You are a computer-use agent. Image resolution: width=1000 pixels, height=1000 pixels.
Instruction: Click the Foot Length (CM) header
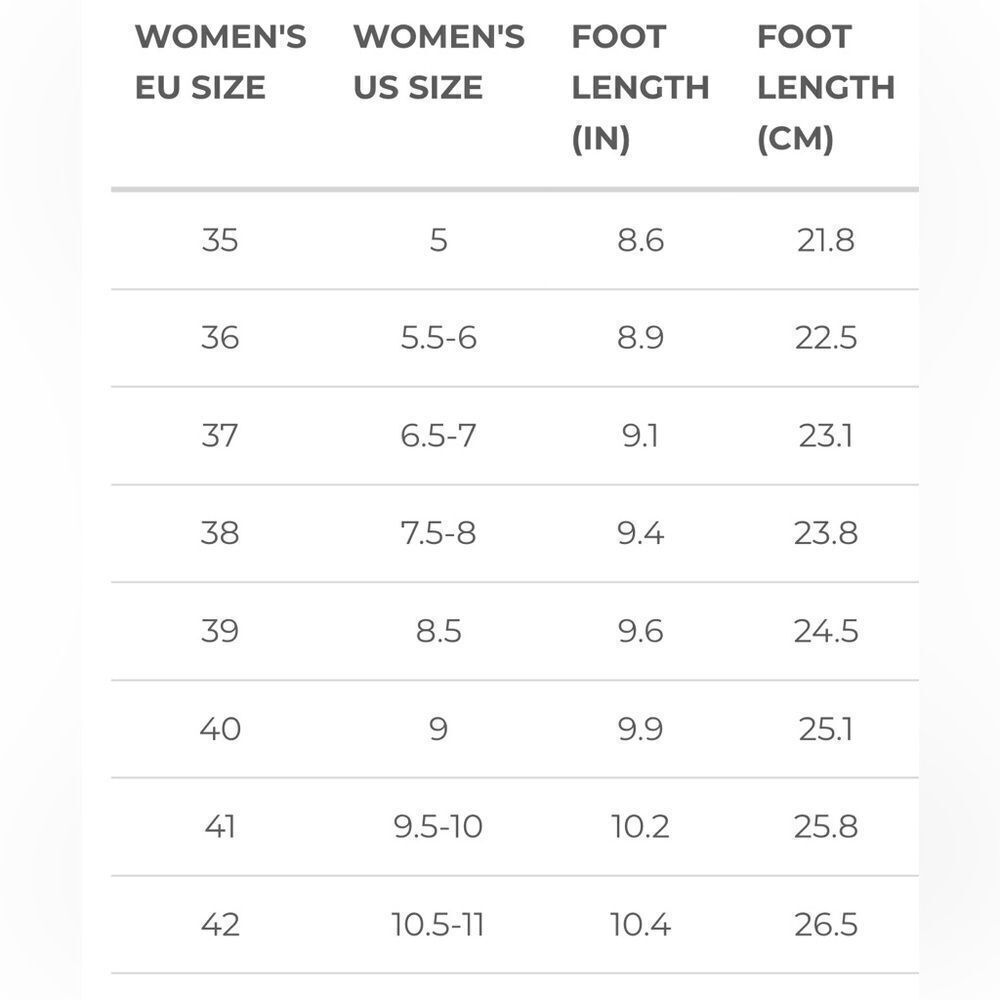coord(826,88)
